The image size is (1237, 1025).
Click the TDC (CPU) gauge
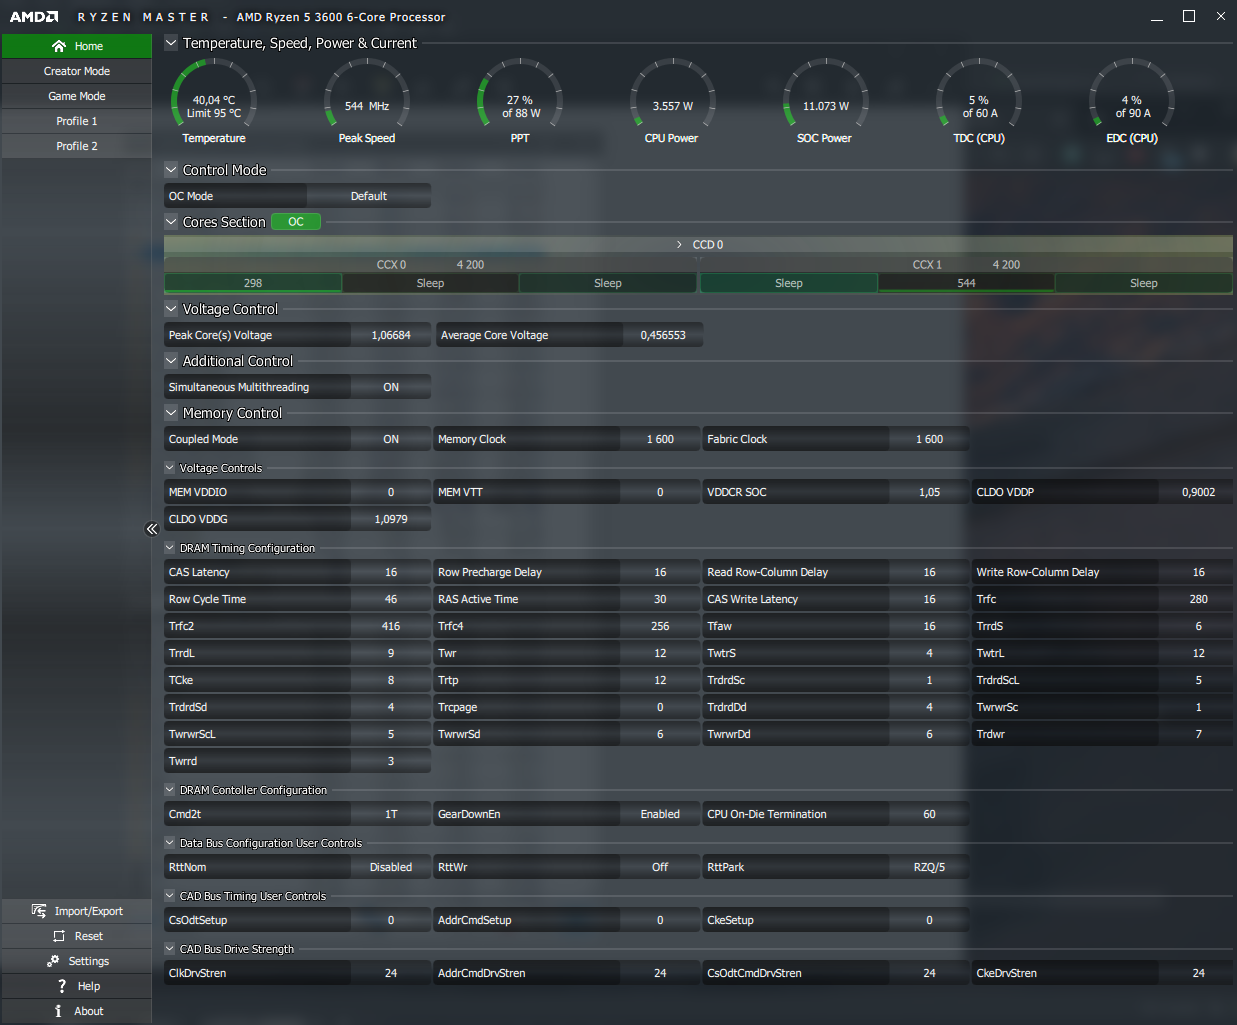click(978, 94)
